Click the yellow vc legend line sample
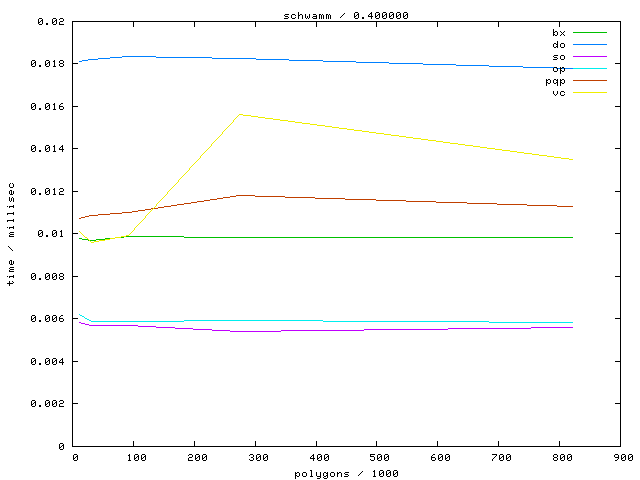Screen dimensions: 640x480 click(589, 93)
